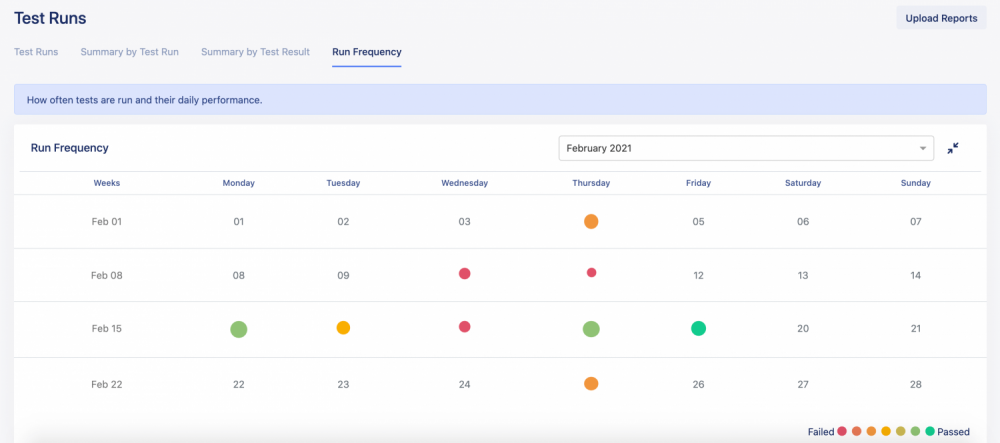Click small red dot on Thursday Feb 11
This screenshot has height=443, width=1000.
tap(591, 272)
